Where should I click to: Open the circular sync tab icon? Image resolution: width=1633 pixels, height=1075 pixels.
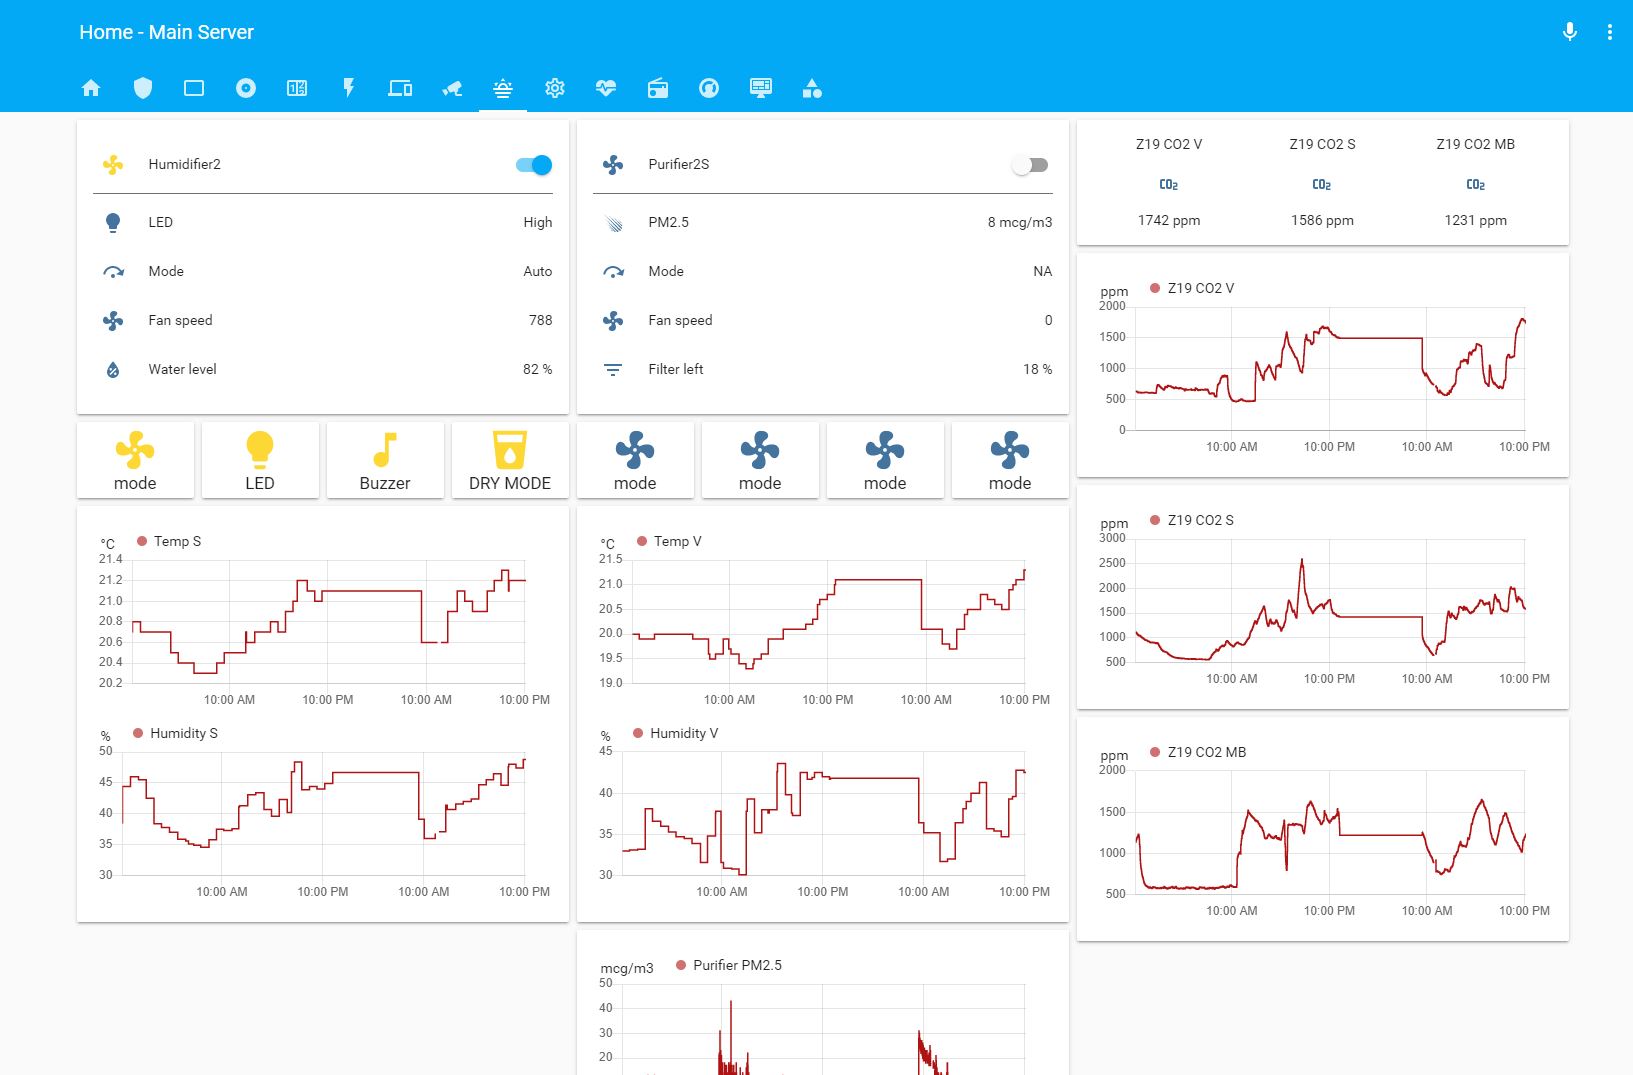pos(709,88)
